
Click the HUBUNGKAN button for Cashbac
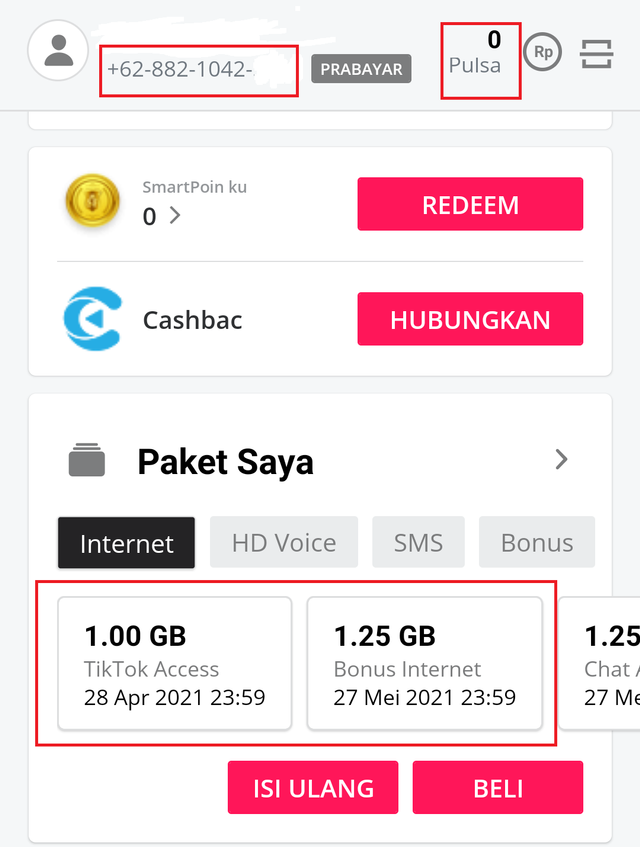[470, 320]
